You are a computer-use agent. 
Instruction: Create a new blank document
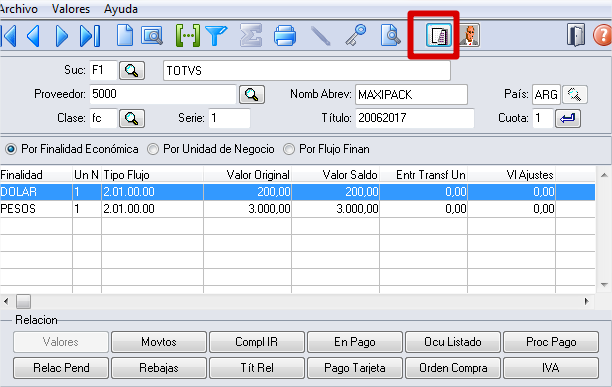[125, 36]
